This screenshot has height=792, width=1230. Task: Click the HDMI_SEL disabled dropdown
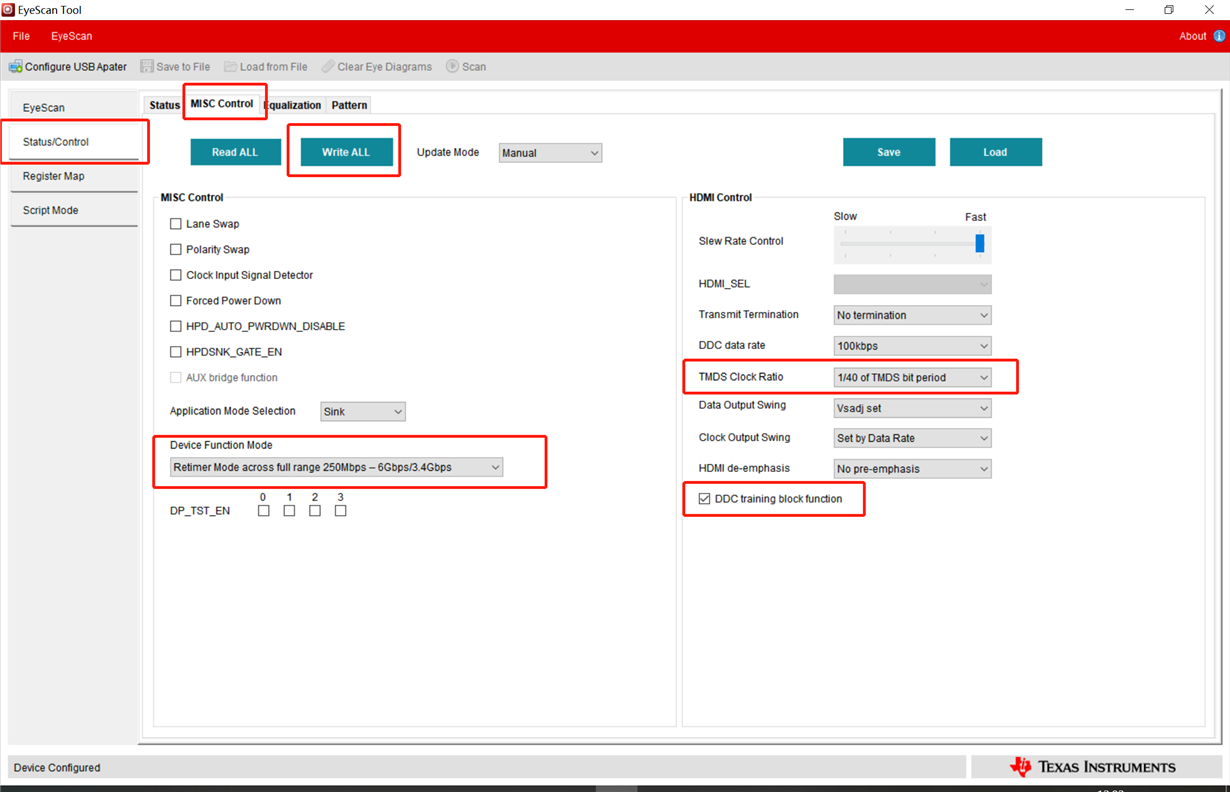[x=912, y=285]
